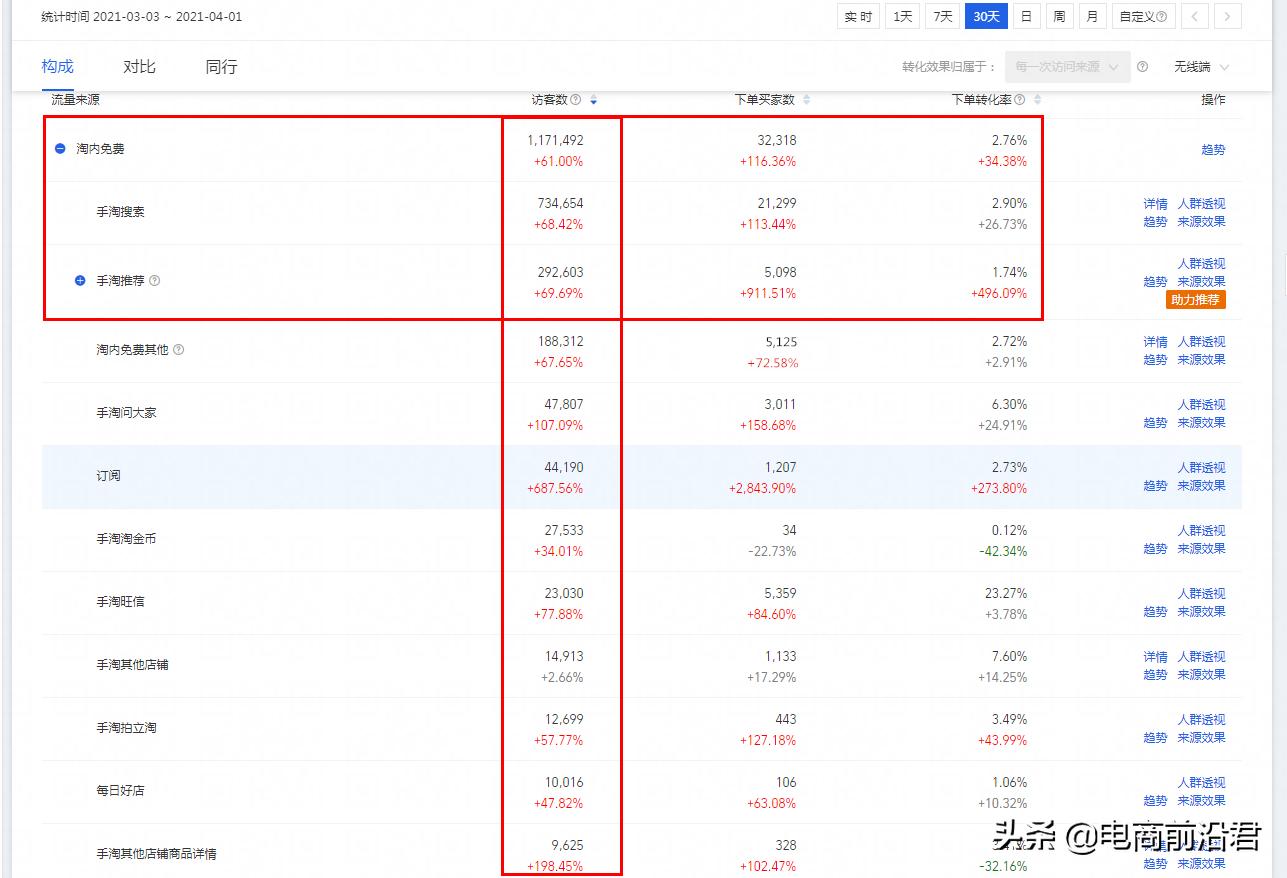Switch to the 对比 tab
Image resolution: width=1287 pixels, height=878 pixels.
click(x=139, y=66)
